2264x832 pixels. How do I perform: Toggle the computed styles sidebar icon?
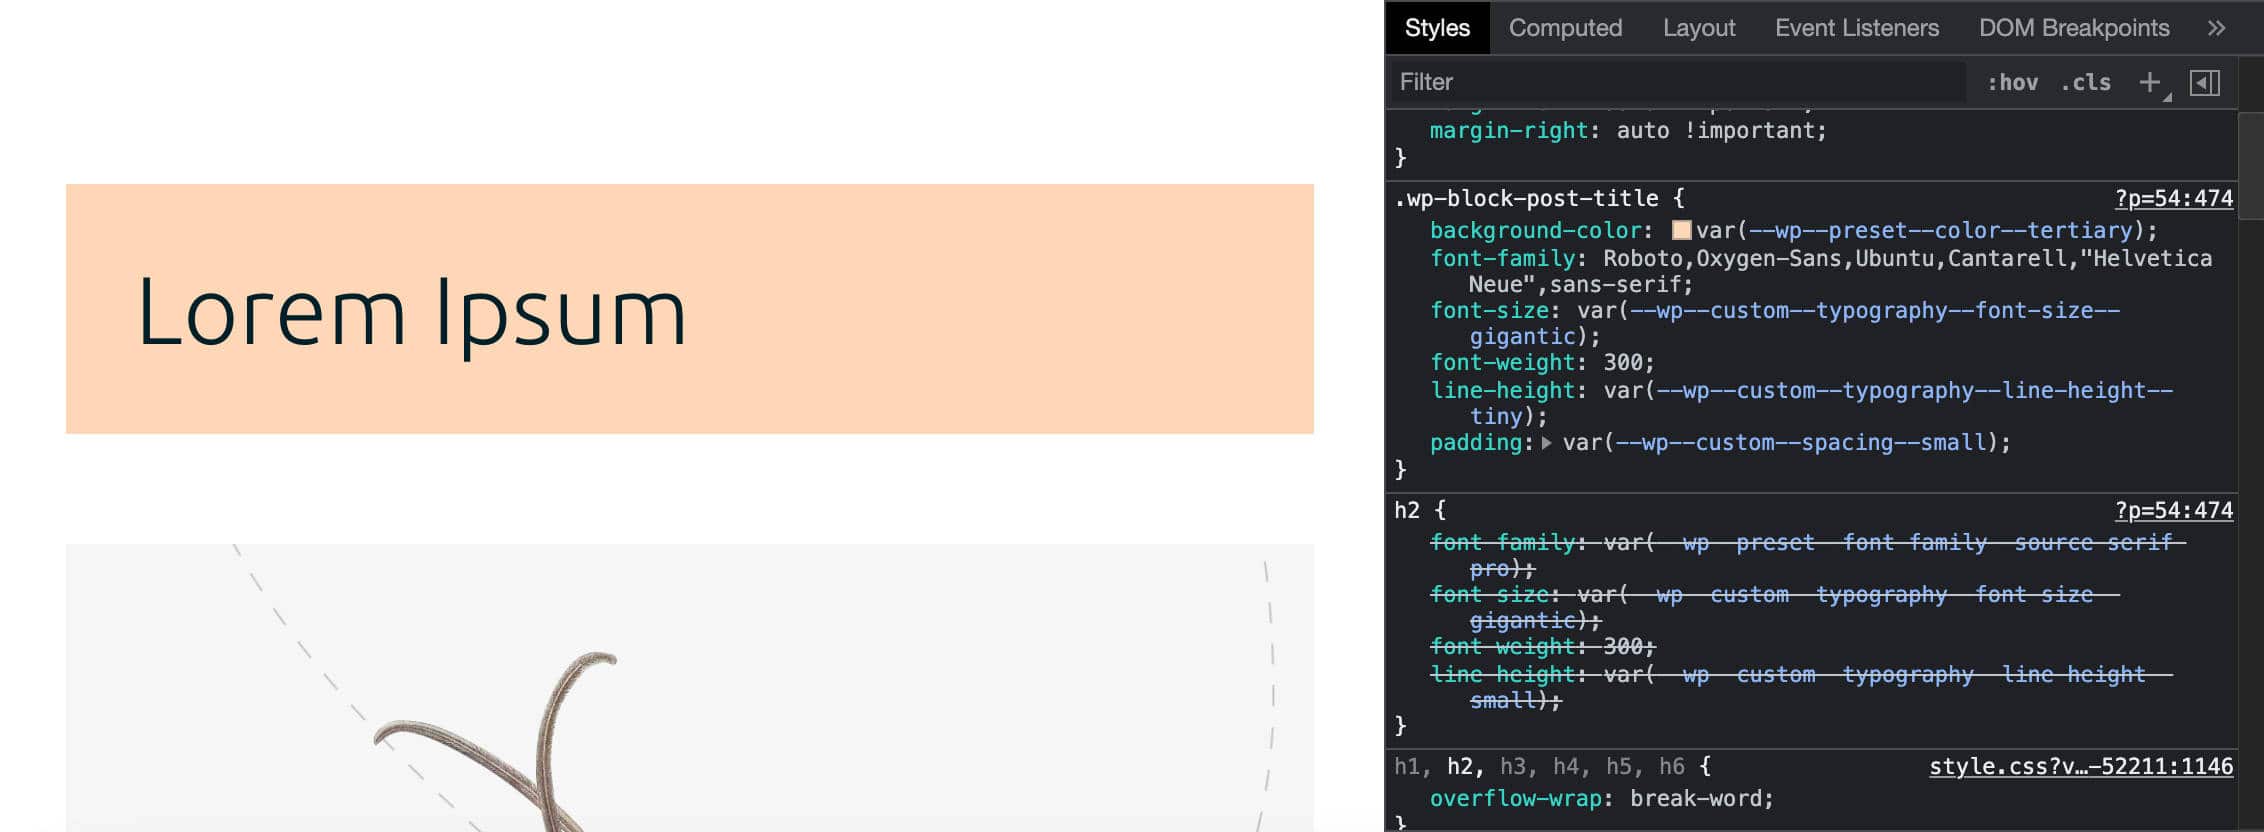tap(2204, 82)
